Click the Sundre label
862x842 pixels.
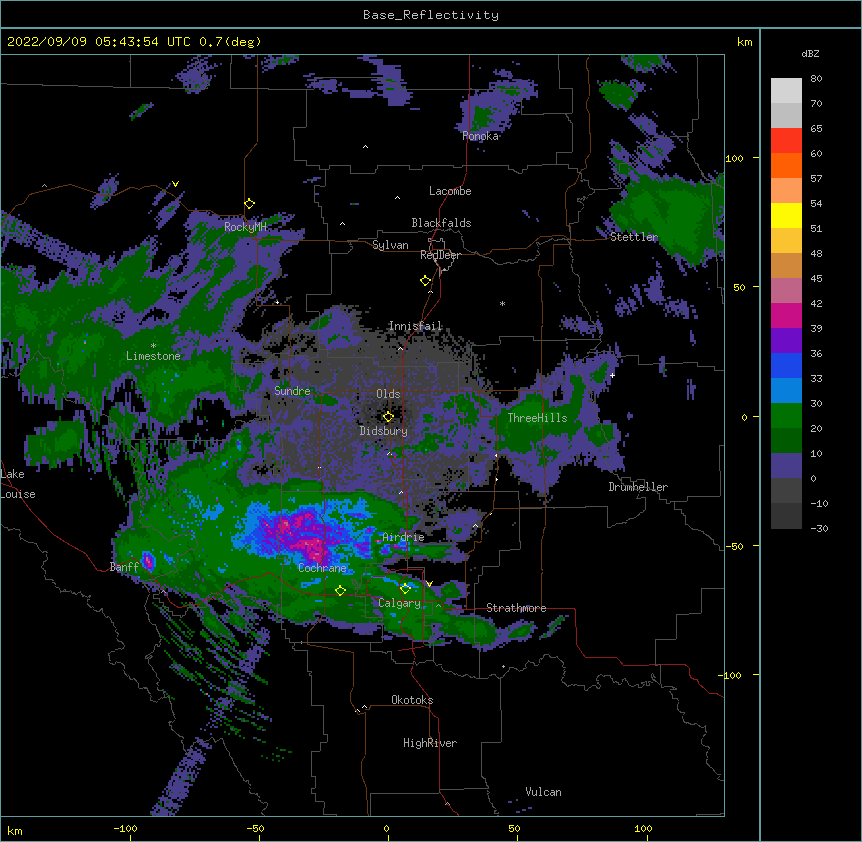pos(292,391)
